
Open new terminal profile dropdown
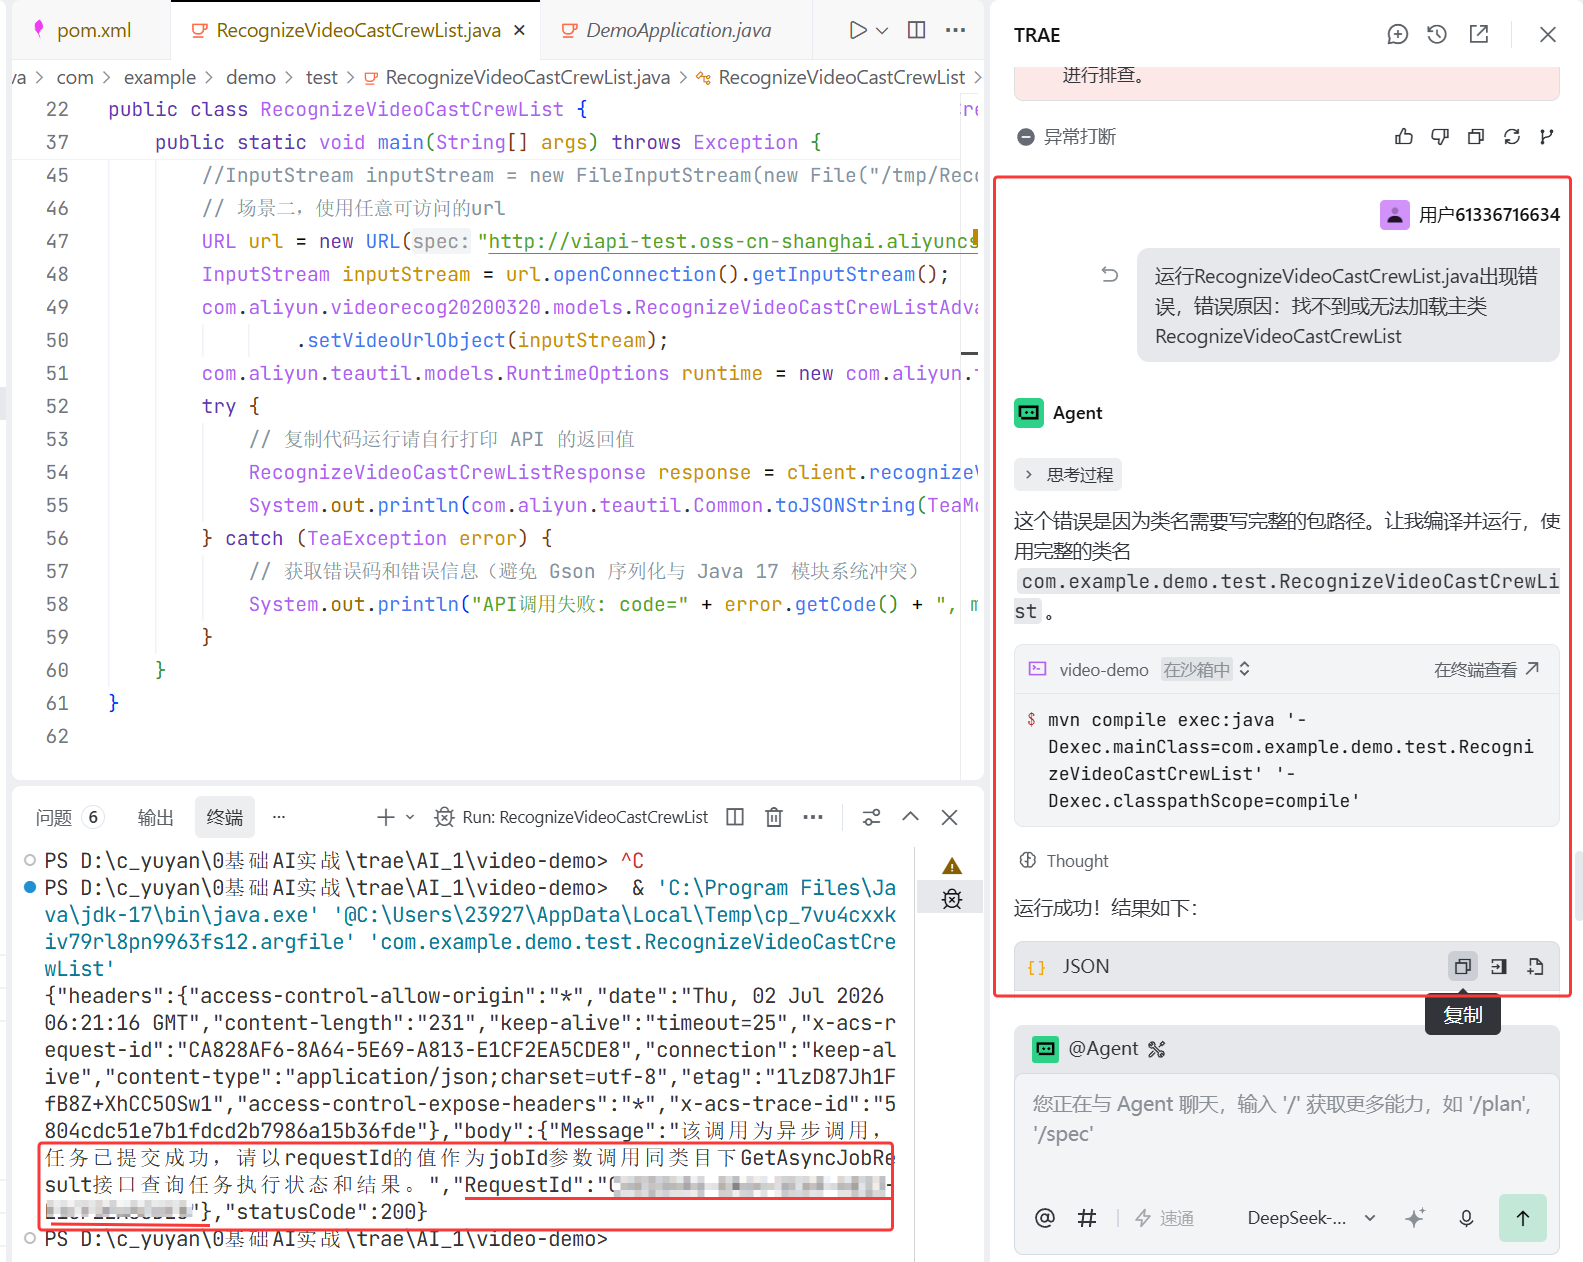[x=410, y=817]
